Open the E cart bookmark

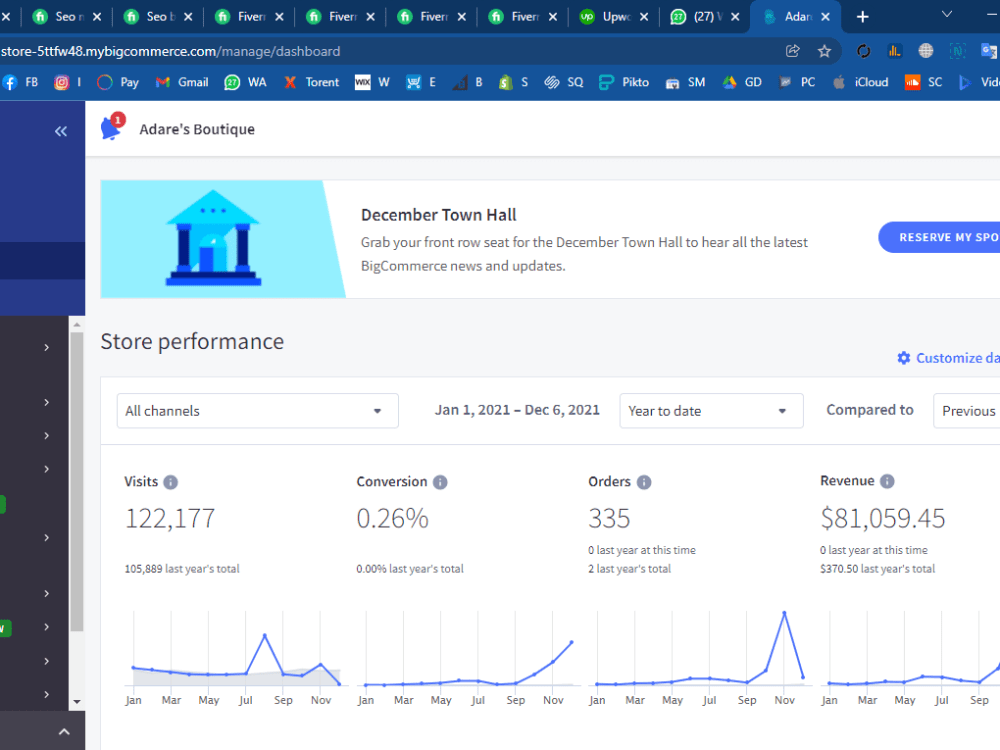[x=422, y=82]
